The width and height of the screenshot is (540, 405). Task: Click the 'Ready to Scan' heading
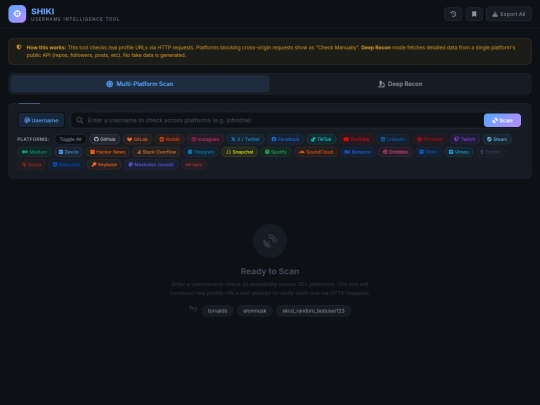point(270,271)
